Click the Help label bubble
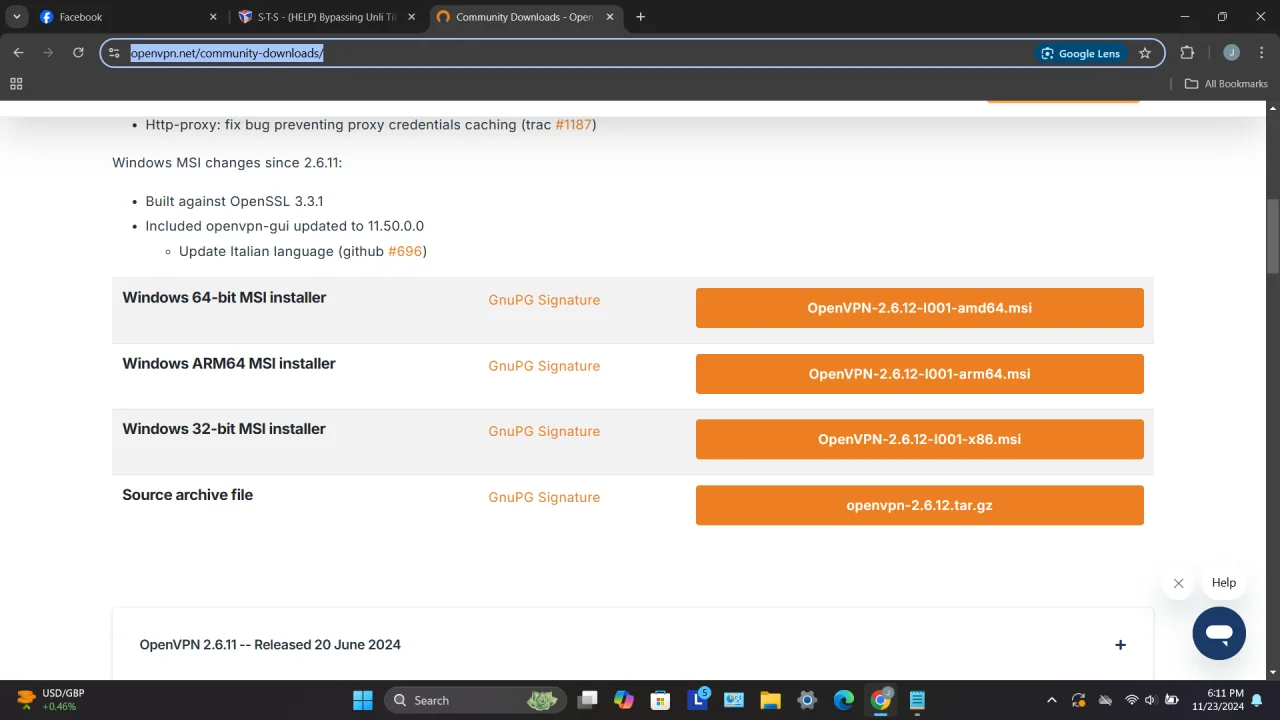The height and width of the screenshot is (720, 1280). tap(1224, 583)
